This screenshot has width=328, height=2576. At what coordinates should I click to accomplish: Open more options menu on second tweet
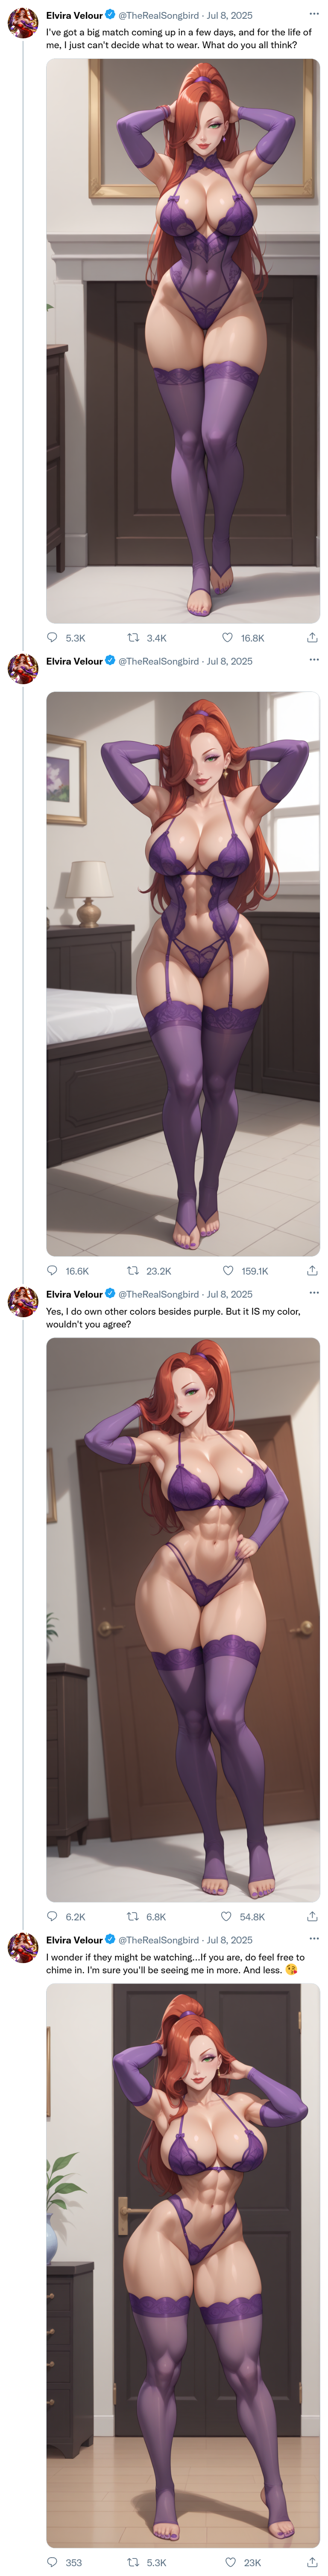(x=313, y=659)
